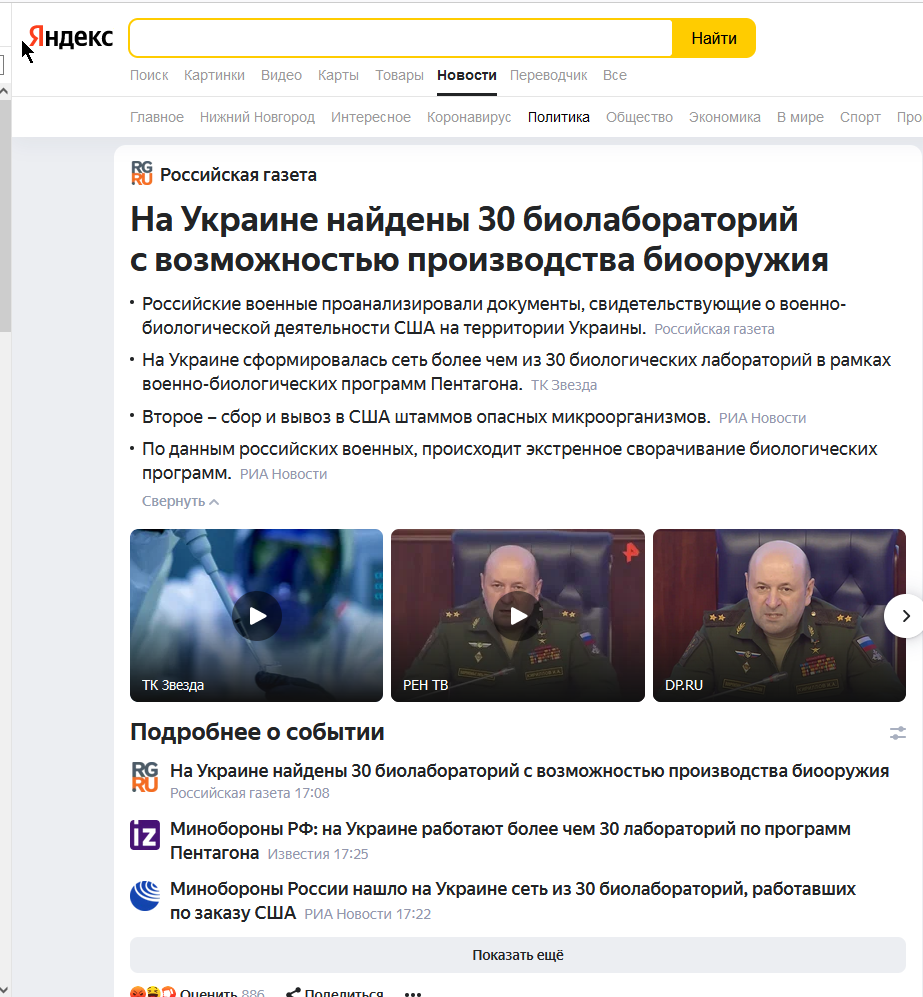The width and height of the screenshot is (923, 997).
Task: Expand more articles with Показать ещё
Action: (x=517, y=954)
